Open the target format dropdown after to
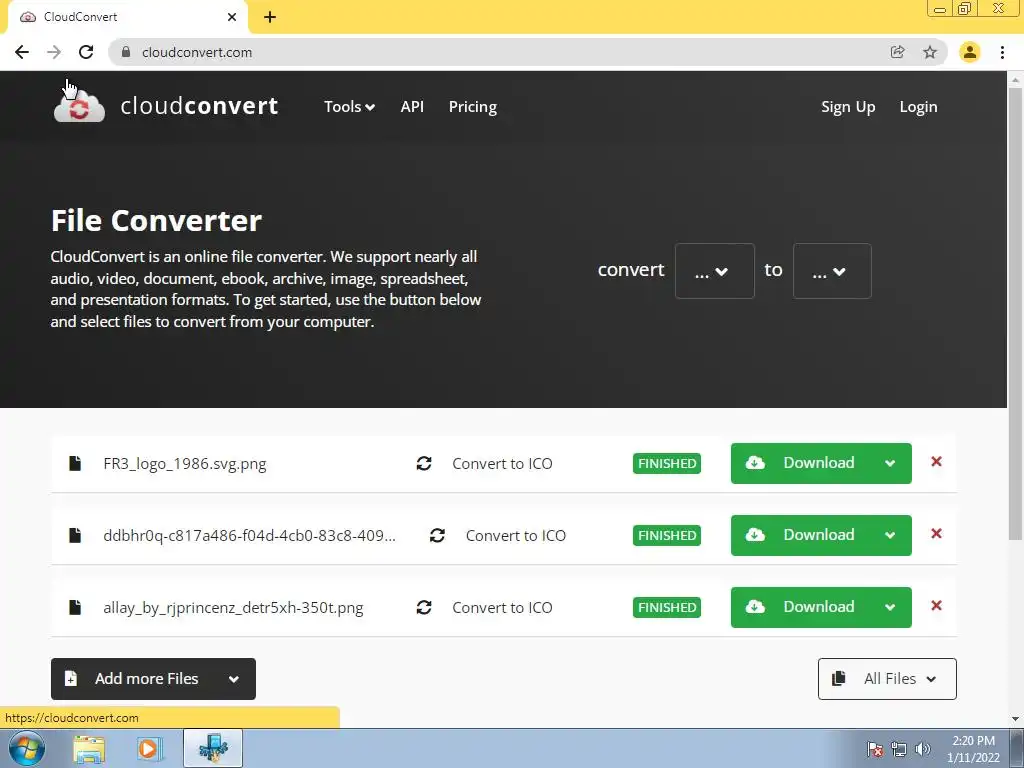This screenshot has height=768, width=1024. pyautogui.click(x=832, y=271)
